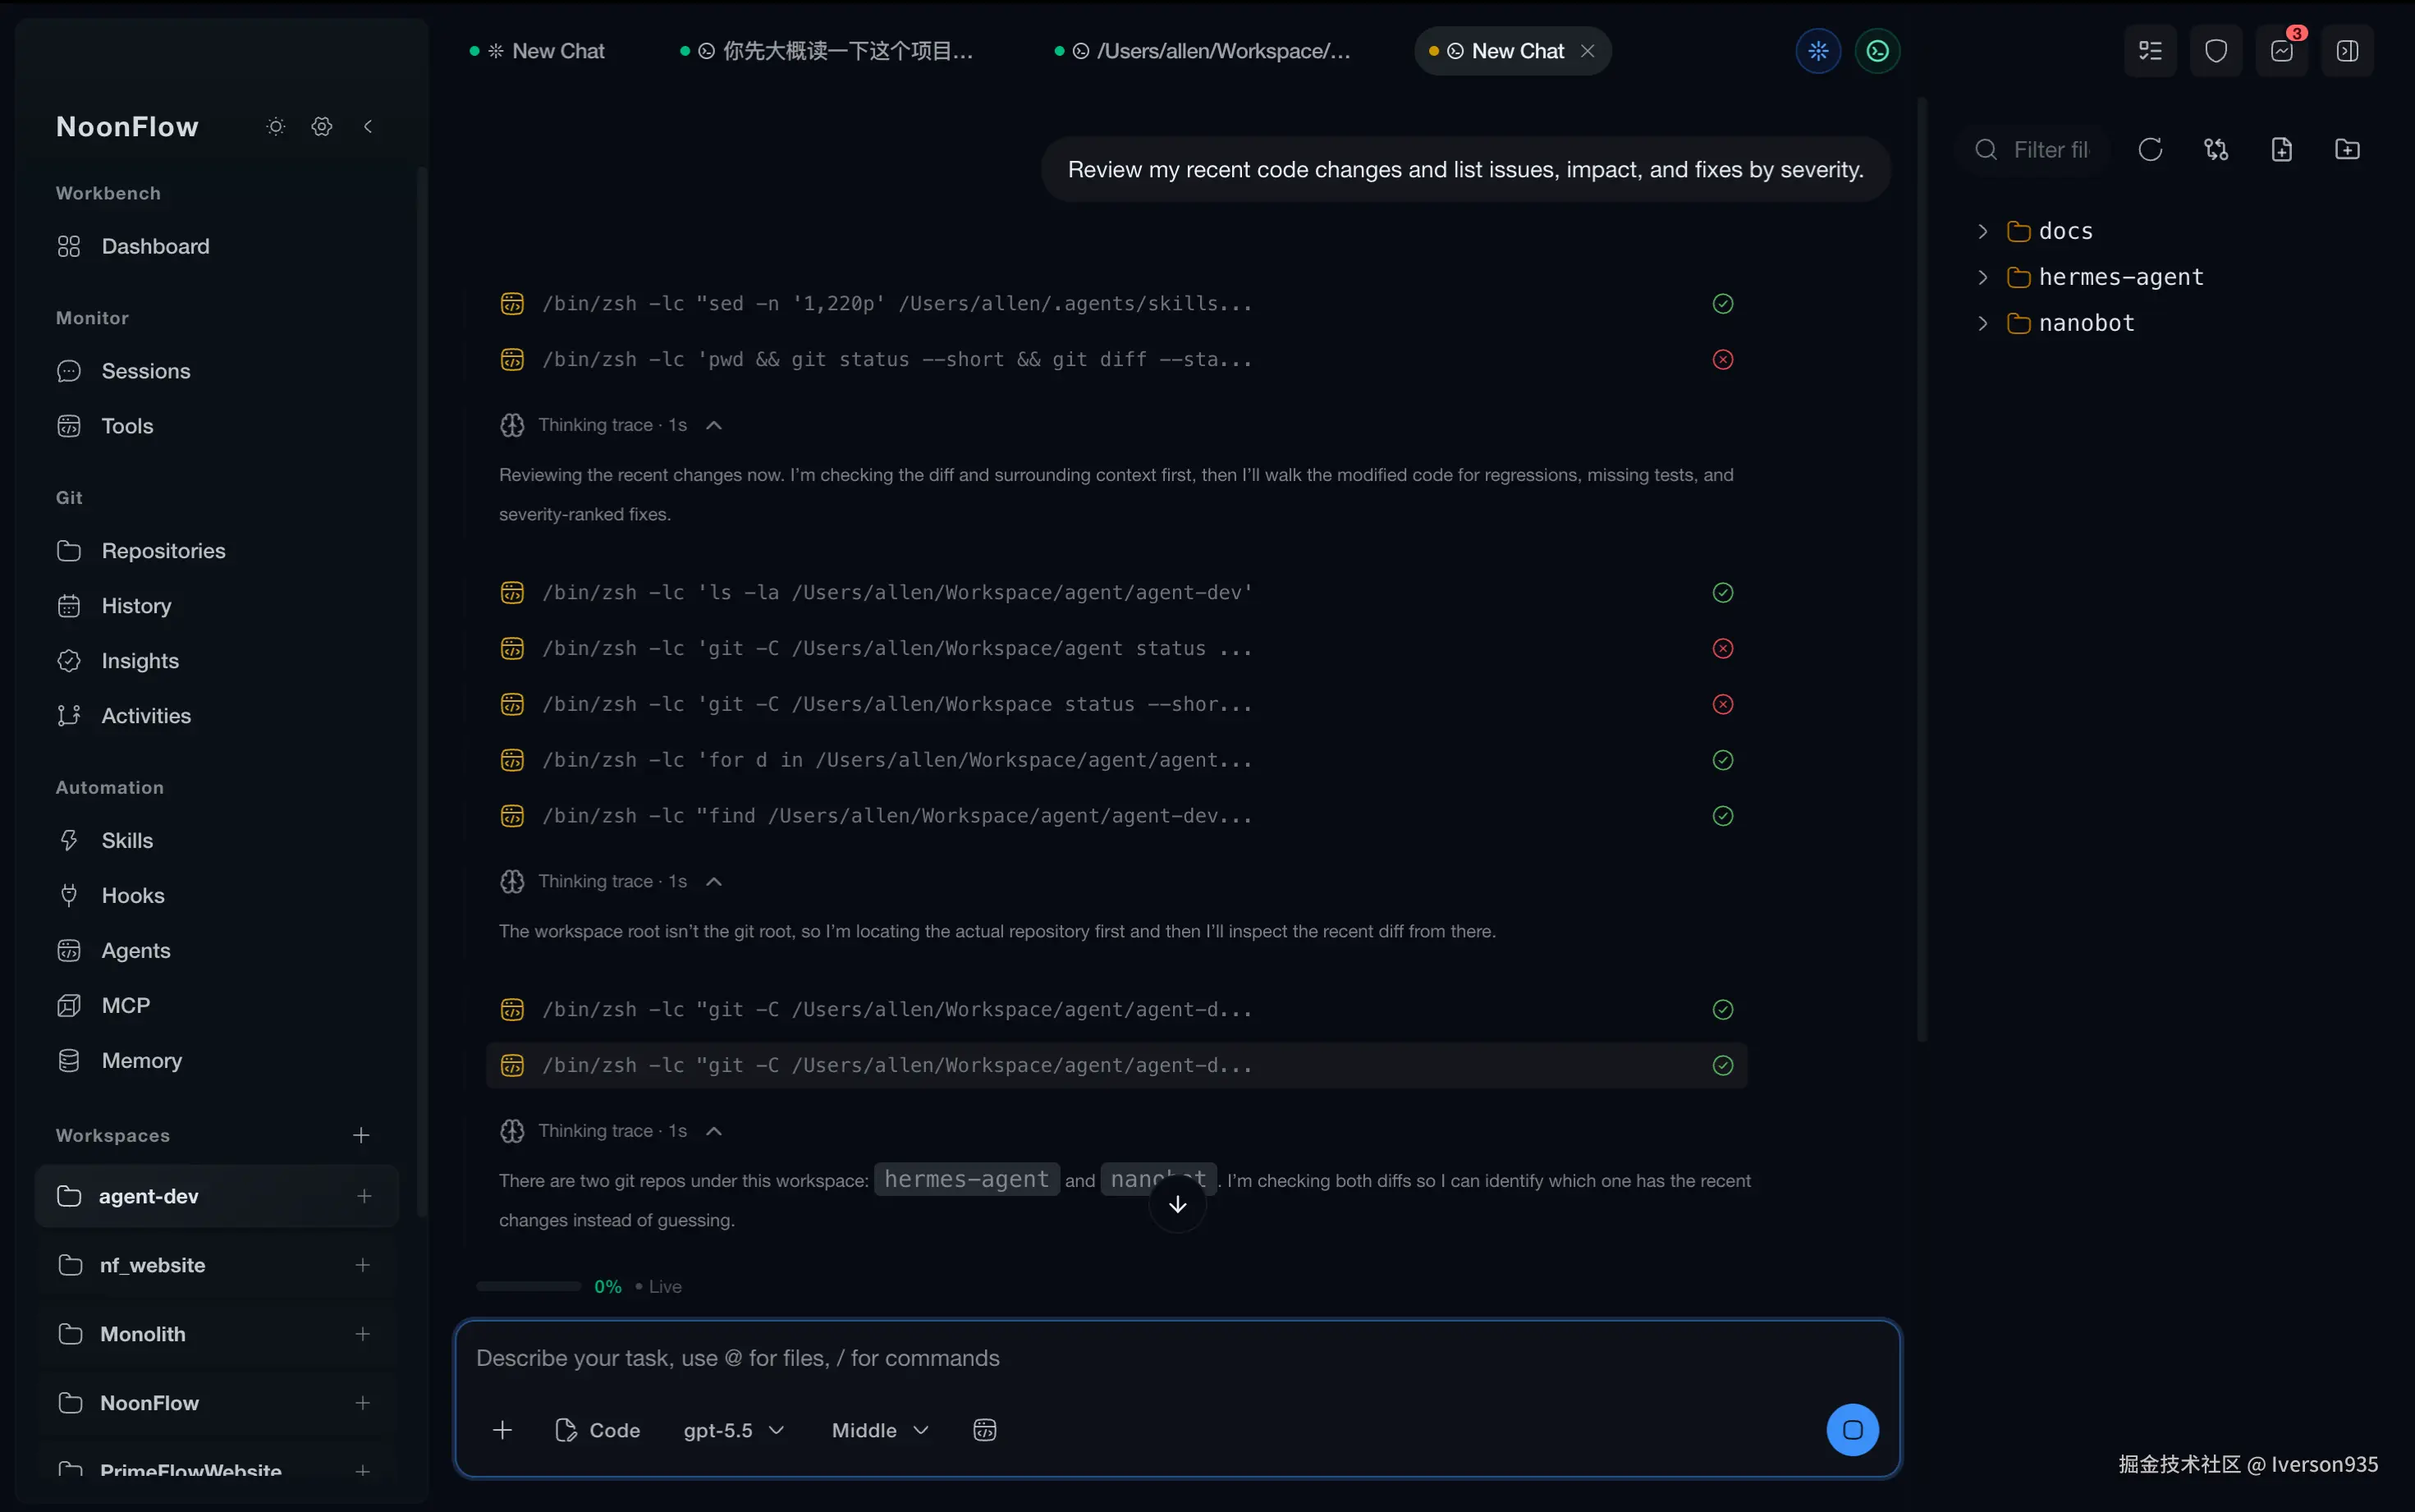Open the gpt-5.5 model dropdown

(x=733, y=1430)
